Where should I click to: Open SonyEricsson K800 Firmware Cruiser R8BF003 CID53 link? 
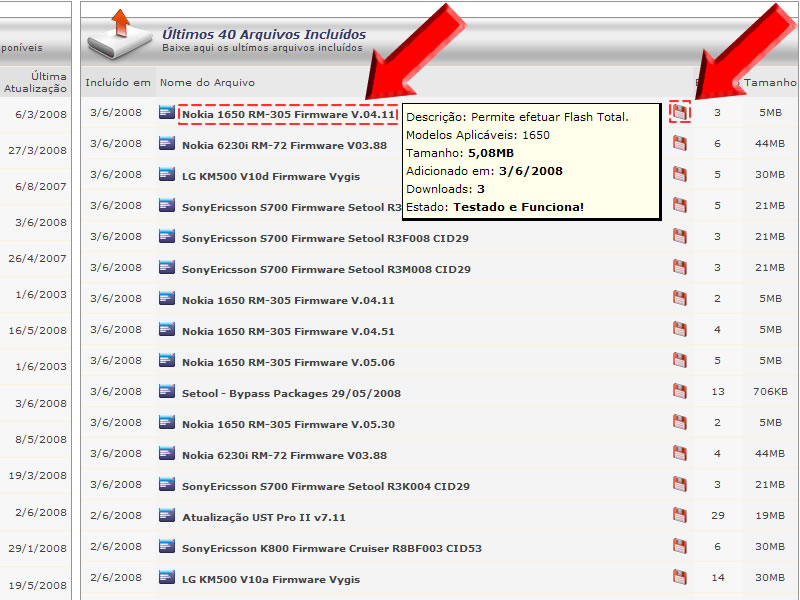(x=332, y=548)
